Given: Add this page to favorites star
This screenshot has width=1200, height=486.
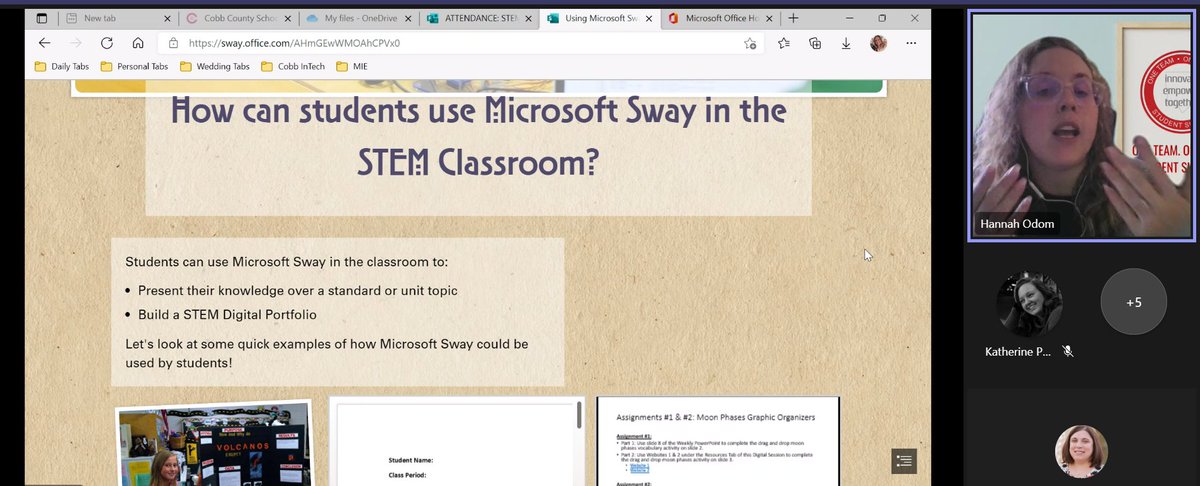Looking at the screenshot, I should click(x=750, y=43).
